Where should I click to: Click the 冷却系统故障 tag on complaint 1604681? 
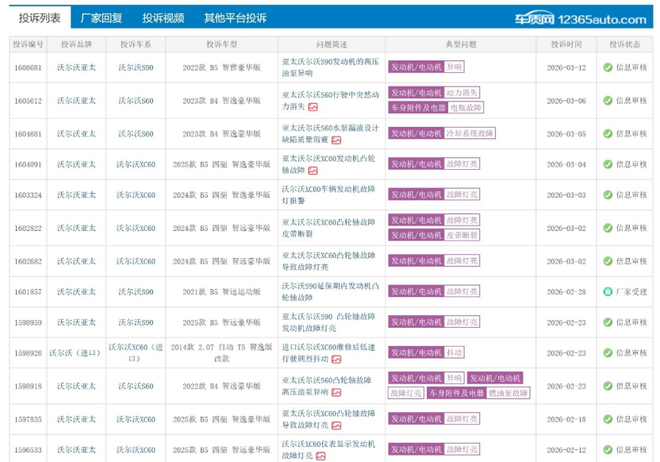(x=467, y=132)
